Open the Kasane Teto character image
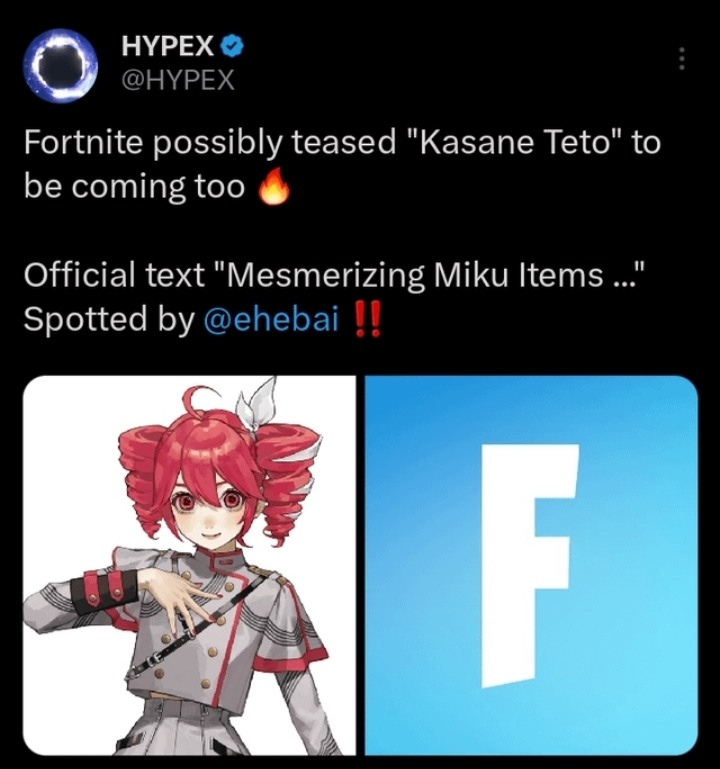The width and height of the screenshot is (720, 769). (x=189, y=565)
